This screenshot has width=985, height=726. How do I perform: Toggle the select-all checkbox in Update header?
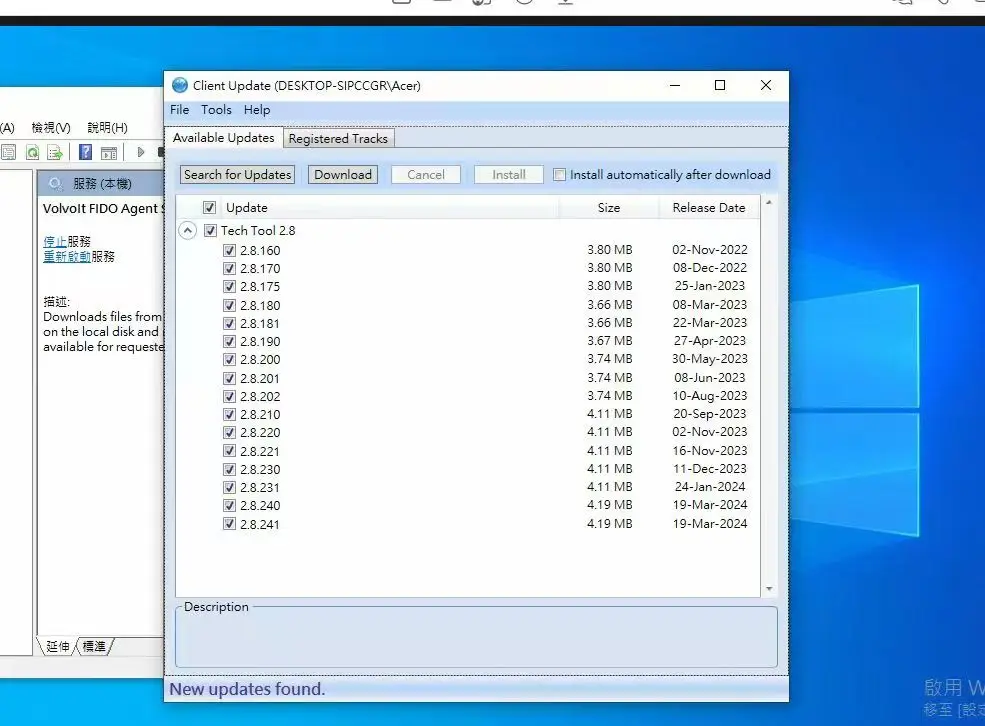209,208
